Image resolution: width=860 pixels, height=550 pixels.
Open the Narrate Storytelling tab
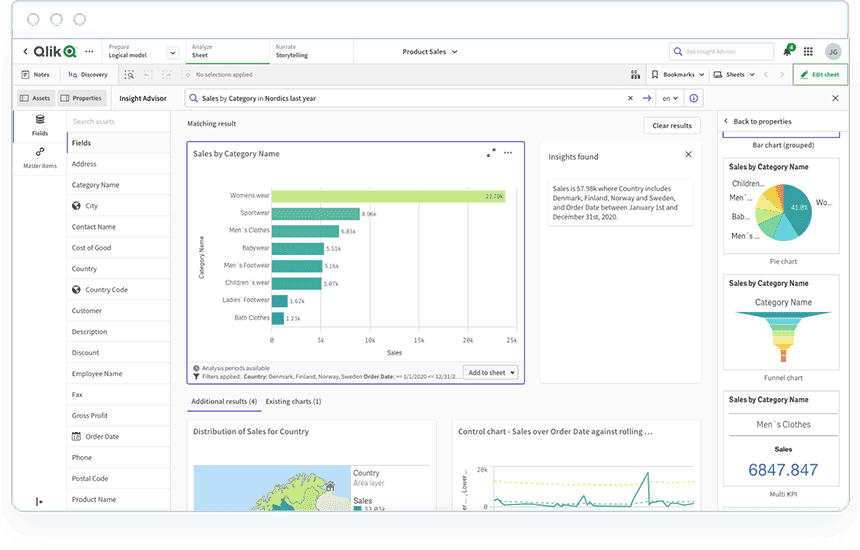[292, 51]
